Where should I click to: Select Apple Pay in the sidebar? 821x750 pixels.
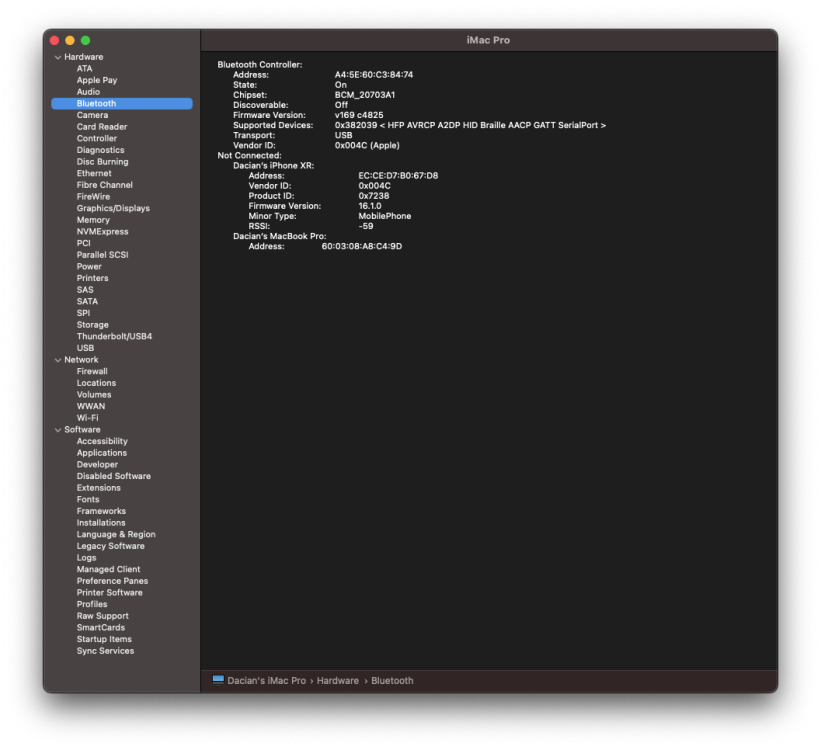(97, 80)
